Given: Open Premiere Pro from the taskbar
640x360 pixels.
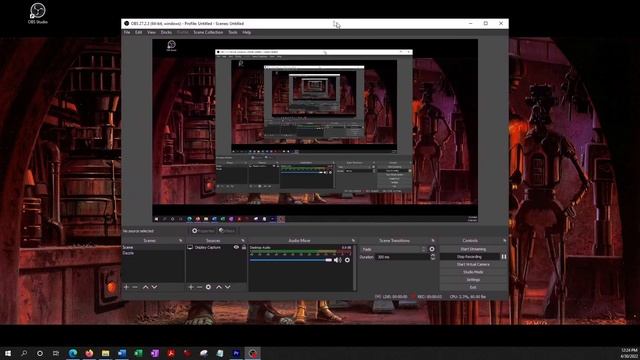Looking at the screenshot, I should (236, 353).
